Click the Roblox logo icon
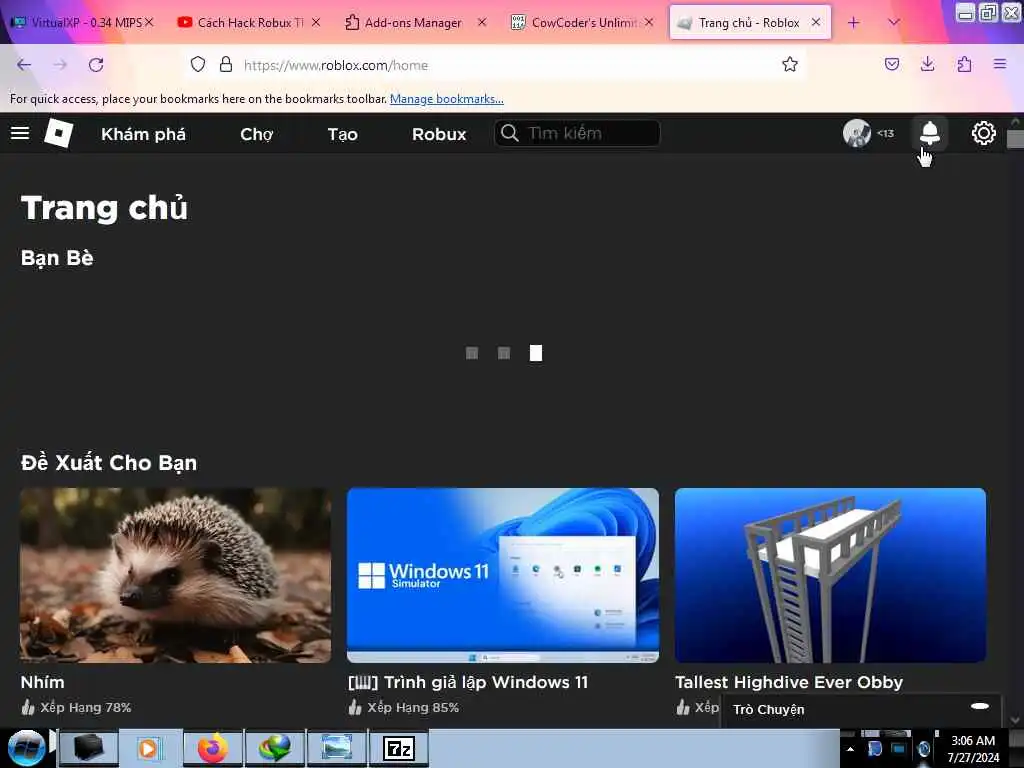The height and width of the screenshot is (768, 1024). point(59,133)
